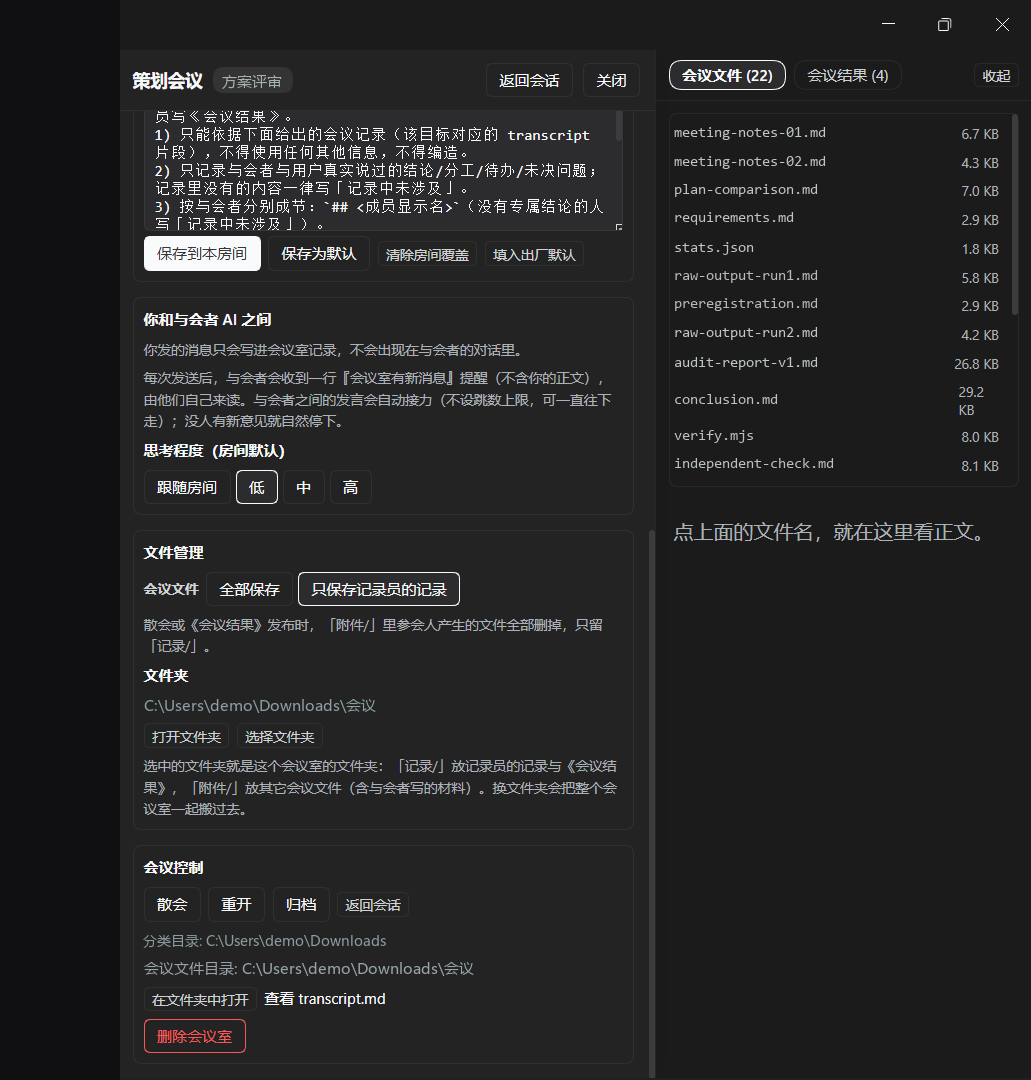The image size is (1031, 1080).
Task: Click 散会 to end the meeting
Action: pyautogui.click(x=172, y=904)
